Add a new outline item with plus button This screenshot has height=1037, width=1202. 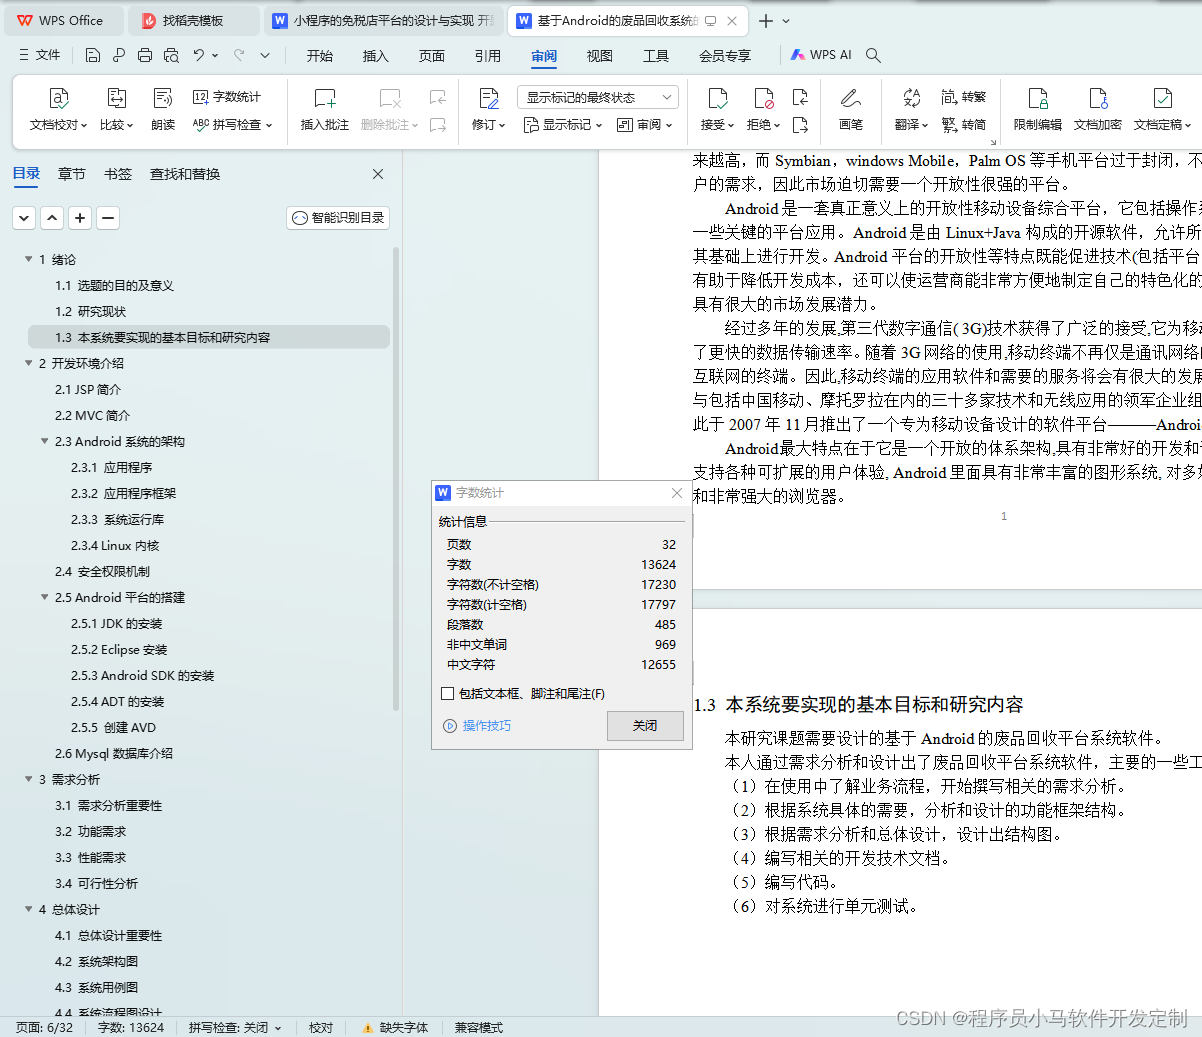[x=80, y=217]
